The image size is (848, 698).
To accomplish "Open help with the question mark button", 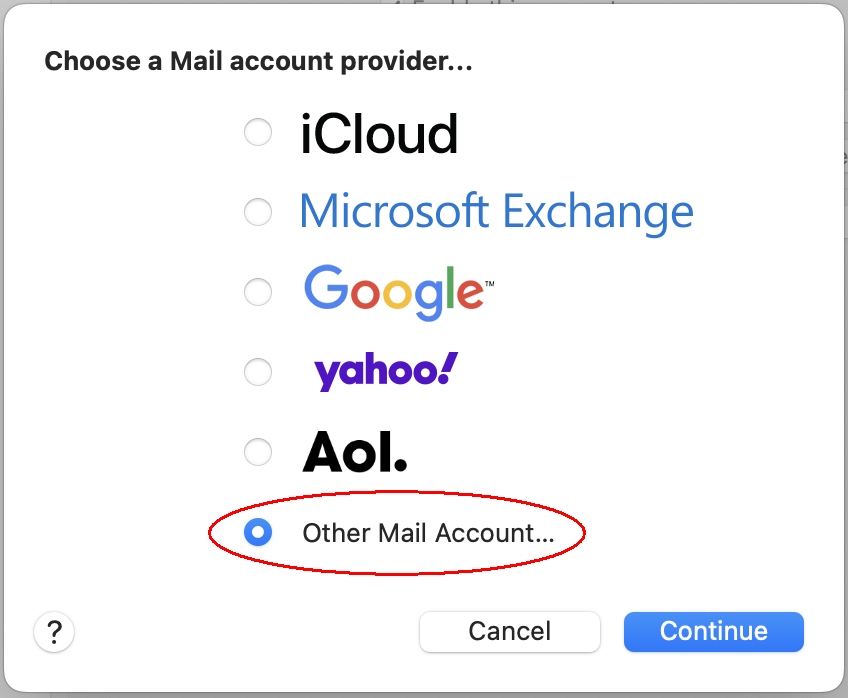I will 55,632.
